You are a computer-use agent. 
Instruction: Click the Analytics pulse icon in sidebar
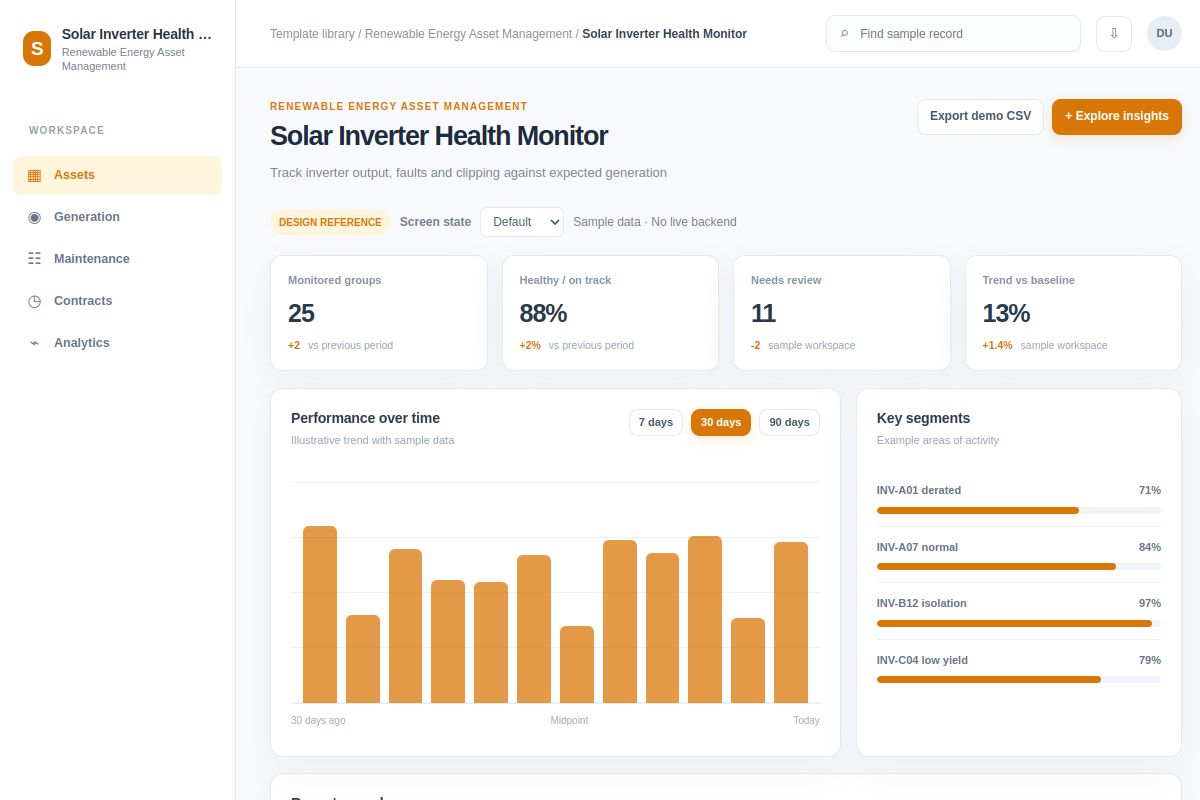(x=34, y=343)
